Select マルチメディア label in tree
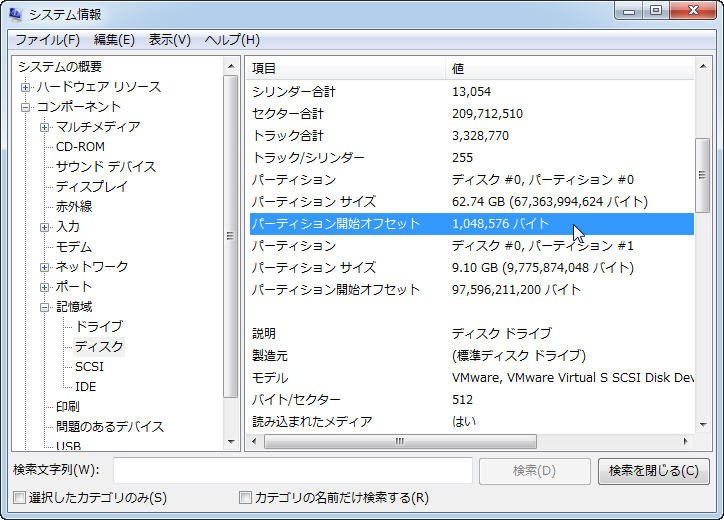 tap(98, 127)
